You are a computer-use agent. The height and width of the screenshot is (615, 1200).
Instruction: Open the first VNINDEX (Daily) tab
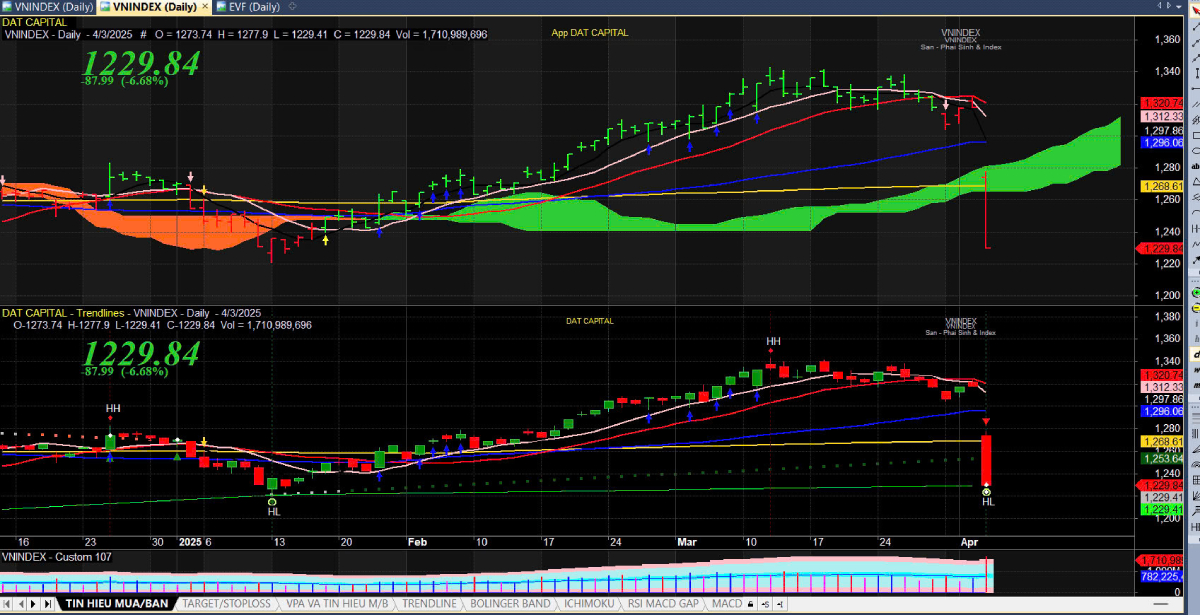[48, 7]
